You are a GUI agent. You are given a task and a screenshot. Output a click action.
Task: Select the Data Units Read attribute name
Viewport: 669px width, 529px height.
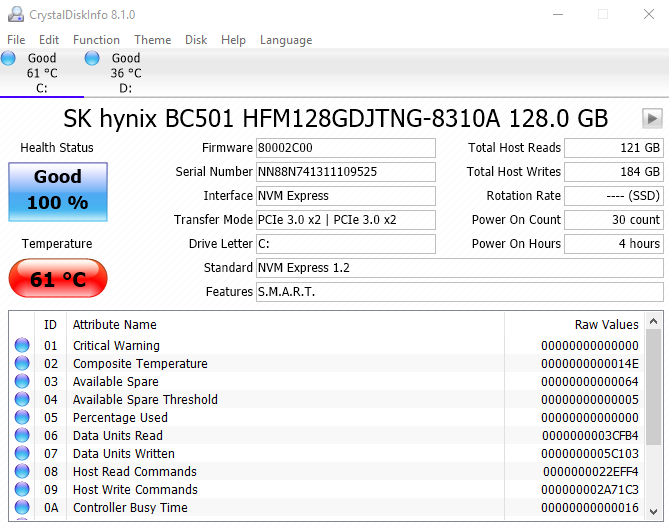point(118,436)
